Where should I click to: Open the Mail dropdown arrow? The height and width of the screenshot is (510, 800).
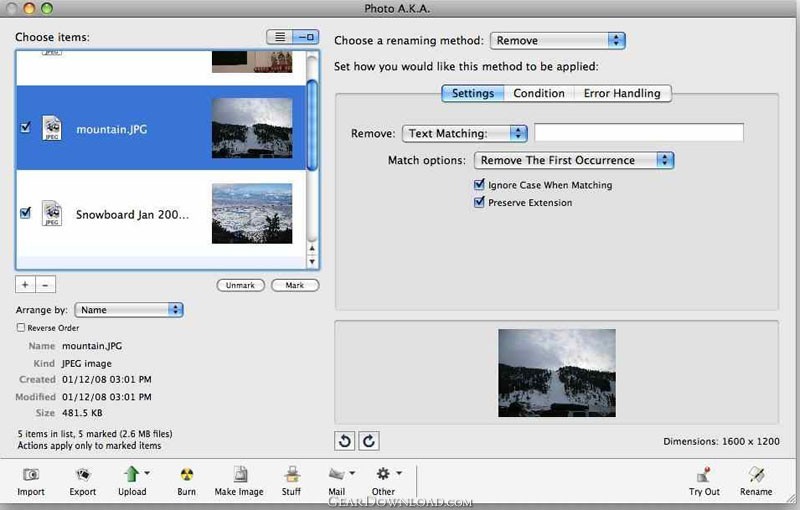click(x=352, y=473)
